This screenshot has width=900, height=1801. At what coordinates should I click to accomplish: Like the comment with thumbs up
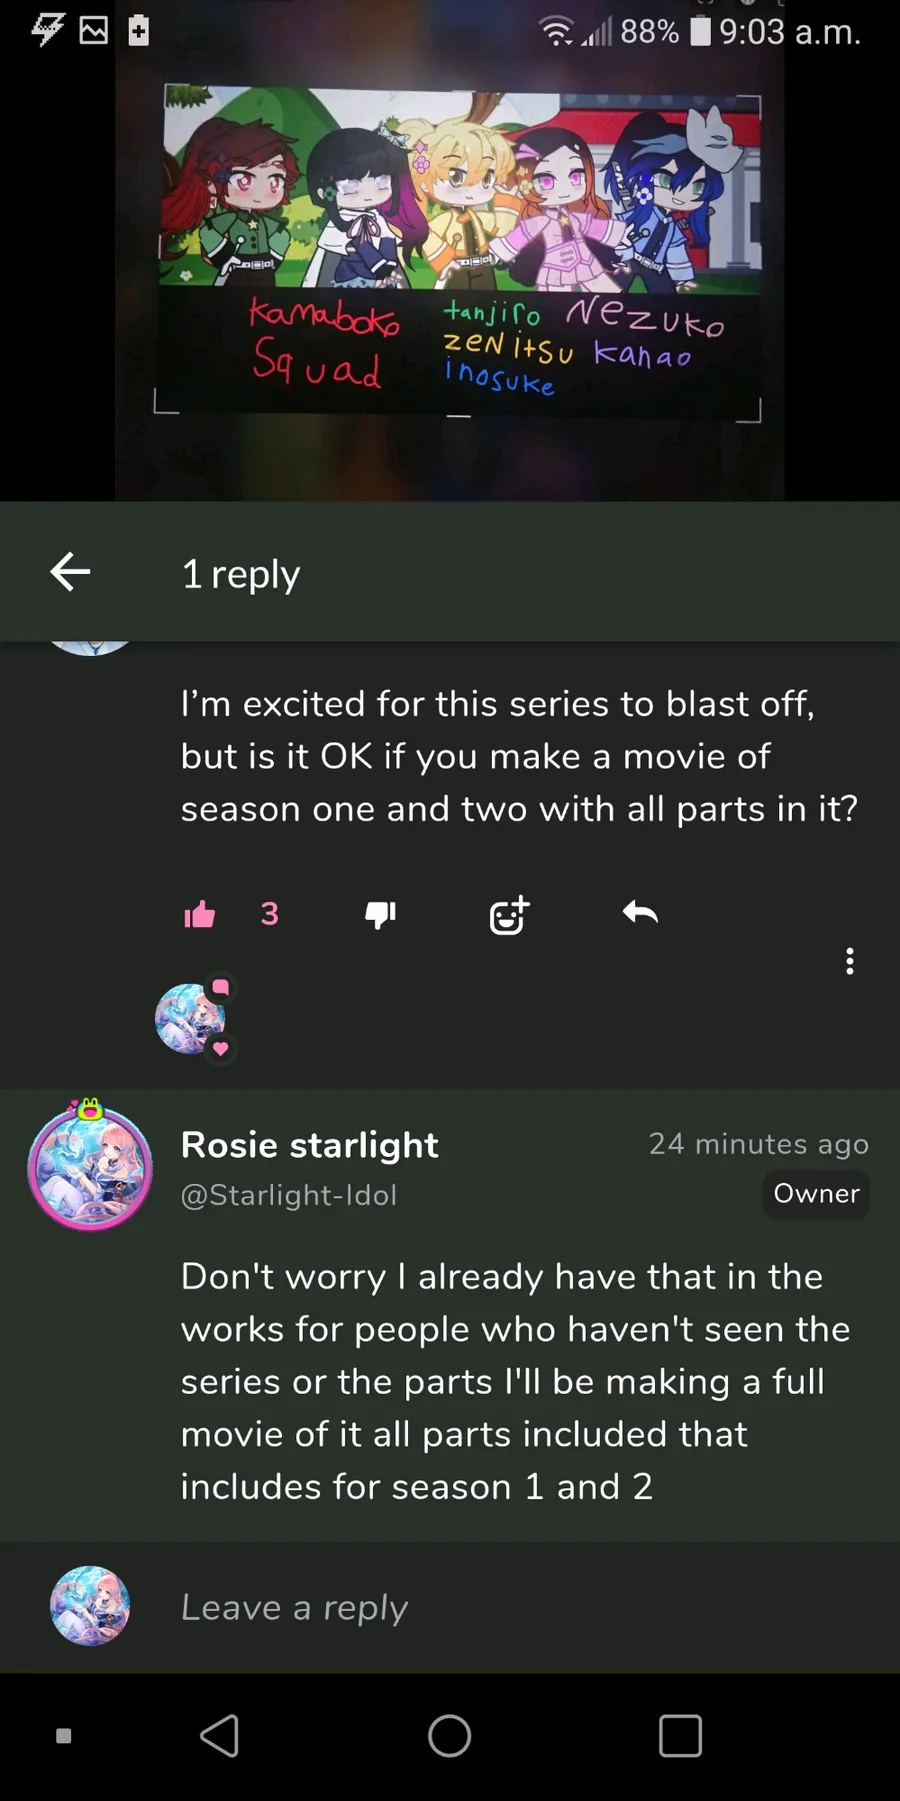tap(200, 914)
